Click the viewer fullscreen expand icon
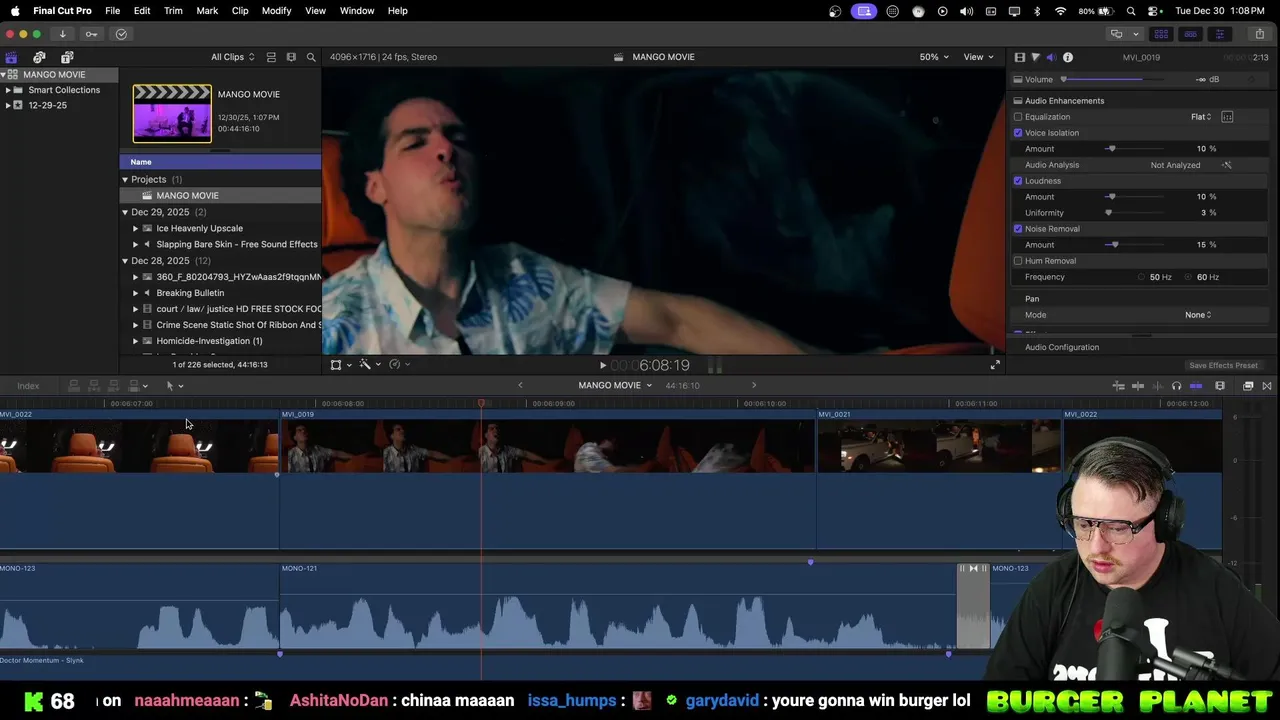This screenshot has width=1280, height=720. pos(995,365)
